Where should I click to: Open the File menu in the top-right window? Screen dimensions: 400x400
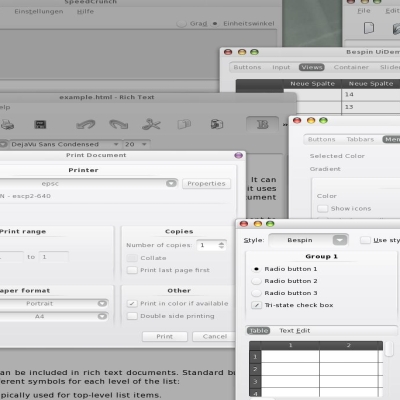(364, 11)
